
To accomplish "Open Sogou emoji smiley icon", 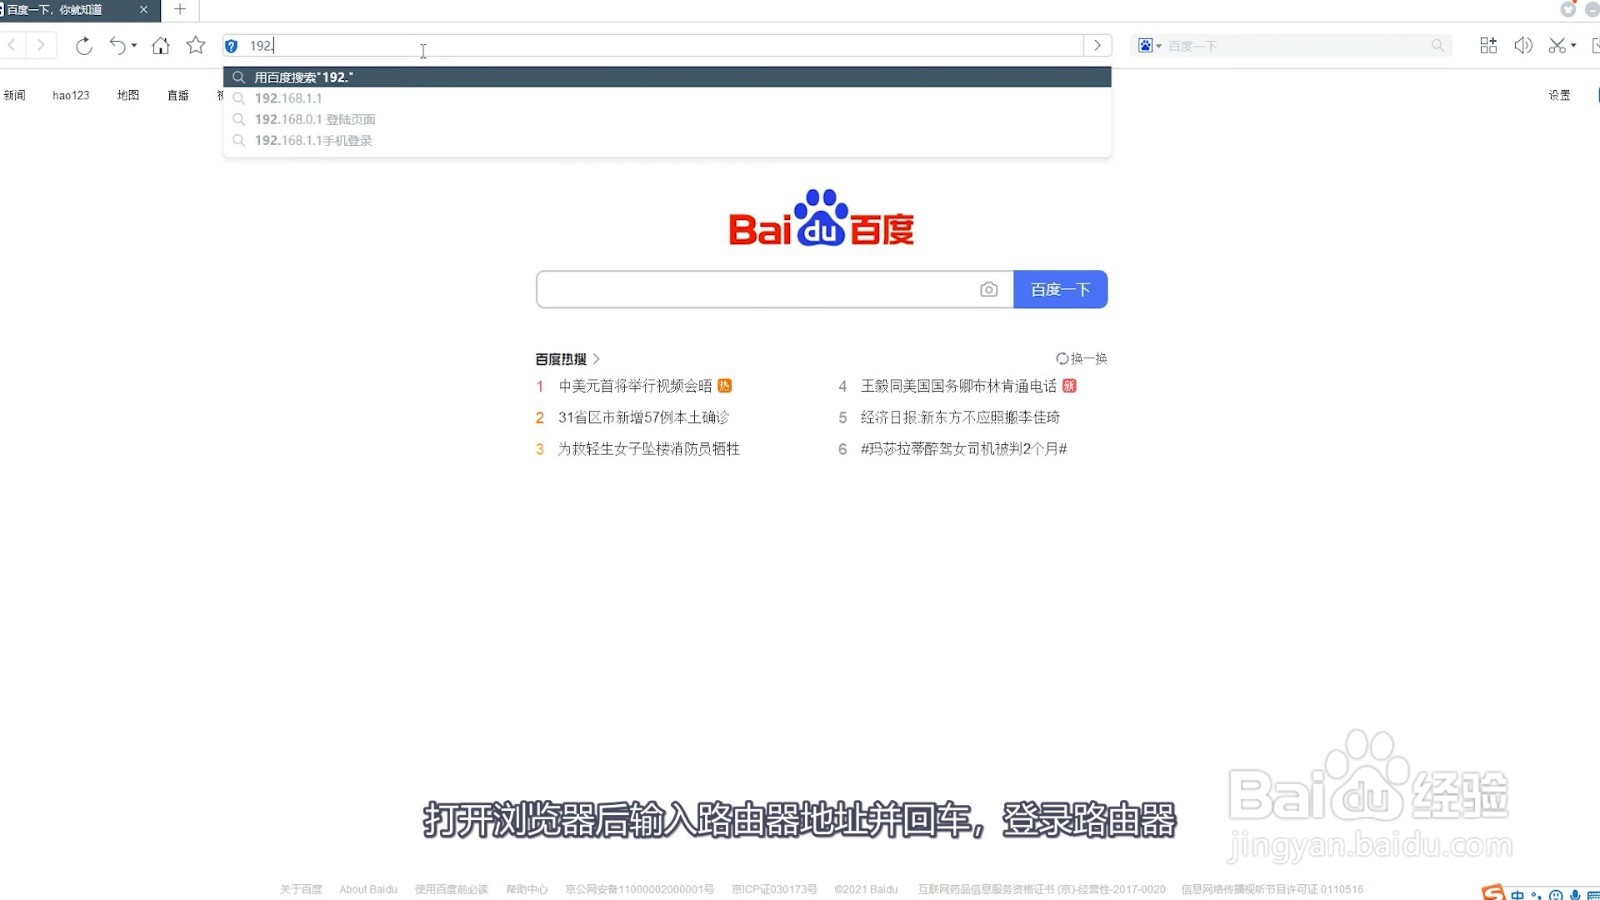I will [1556, 895].
